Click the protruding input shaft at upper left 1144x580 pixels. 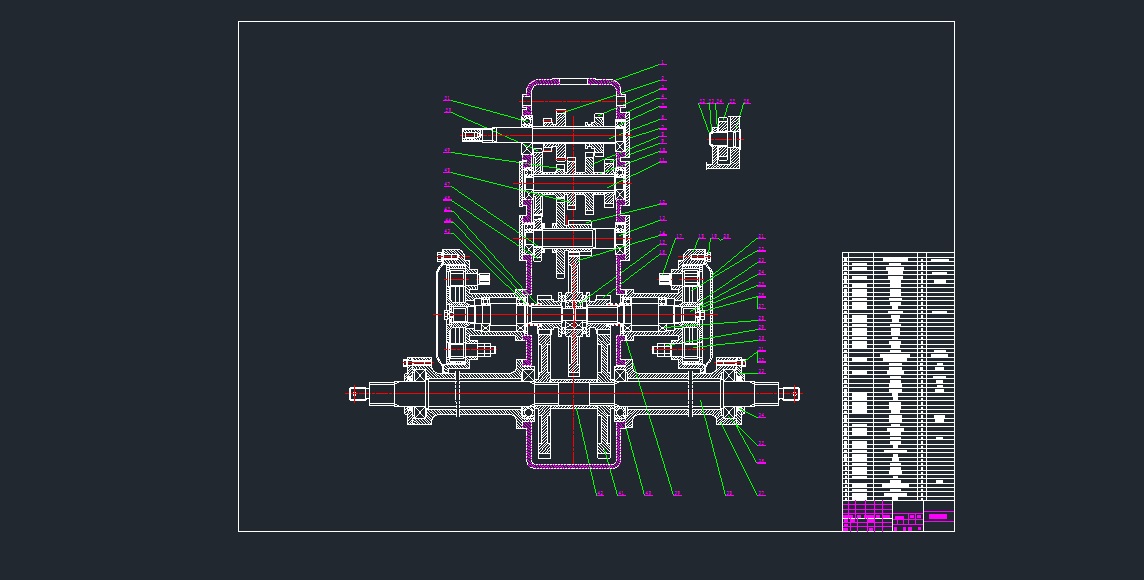[491, 135]
